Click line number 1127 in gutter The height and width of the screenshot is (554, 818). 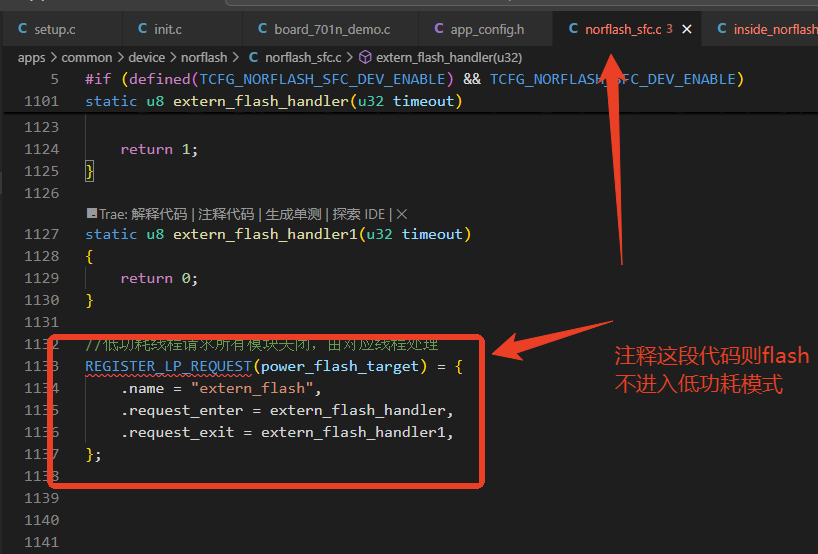click(42, 234)
